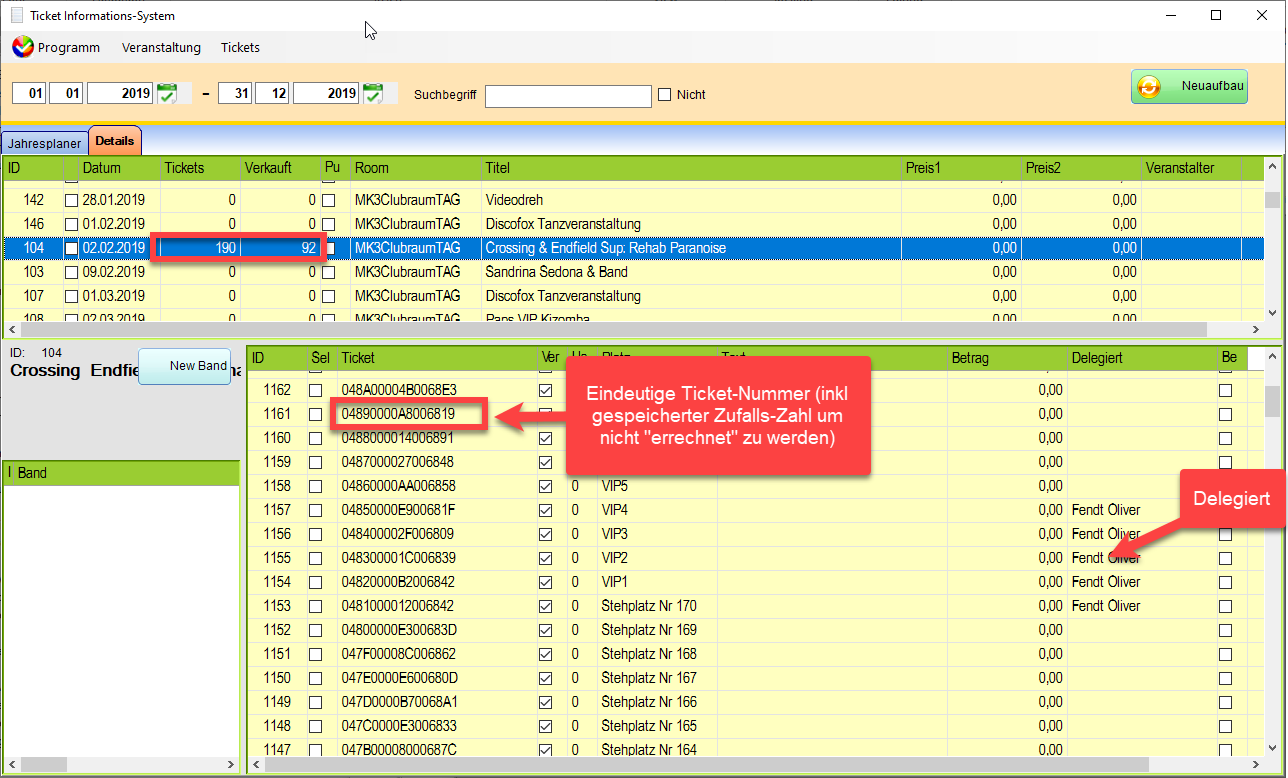
Task: Focus the end date month field showing 12
Action: [272, 93]
